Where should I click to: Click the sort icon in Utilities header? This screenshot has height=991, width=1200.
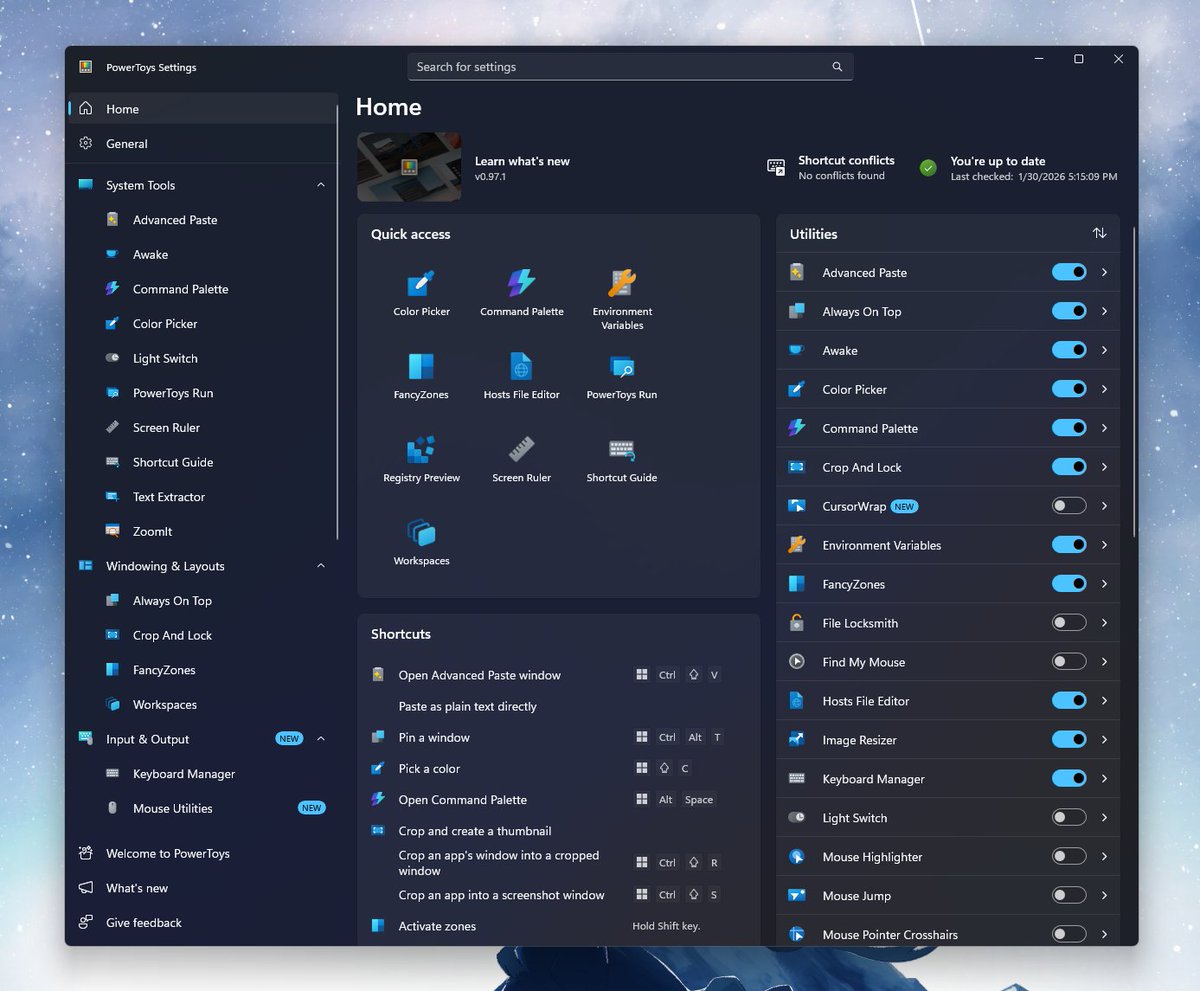tap(1099, 233)
